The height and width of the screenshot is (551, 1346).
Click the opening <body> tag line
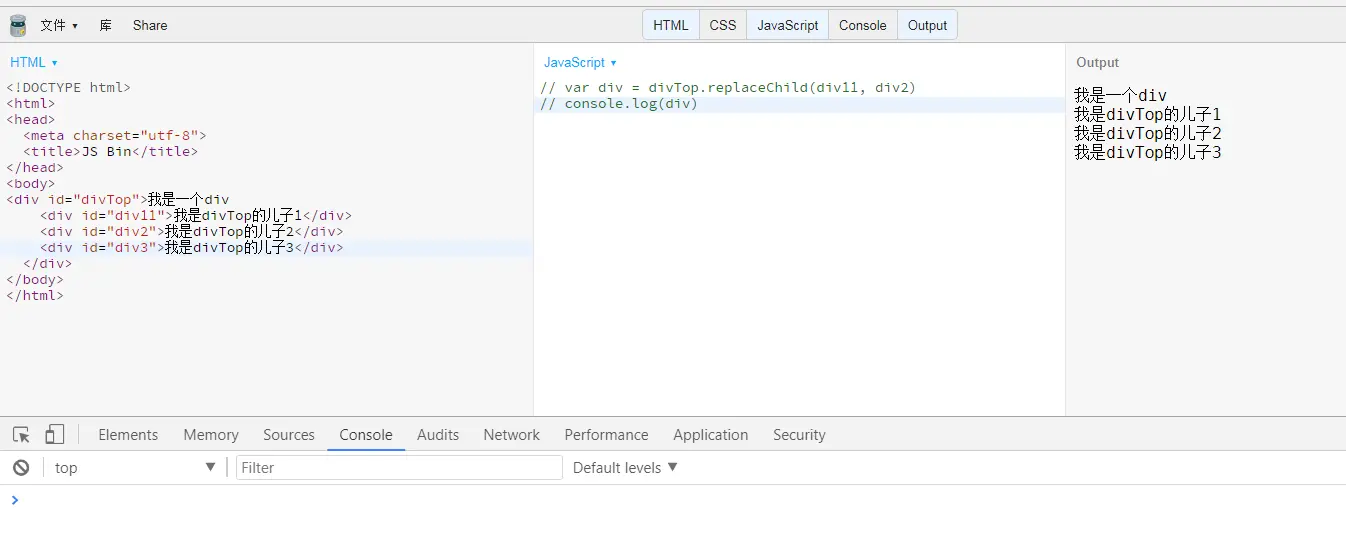tap(31, 184)
